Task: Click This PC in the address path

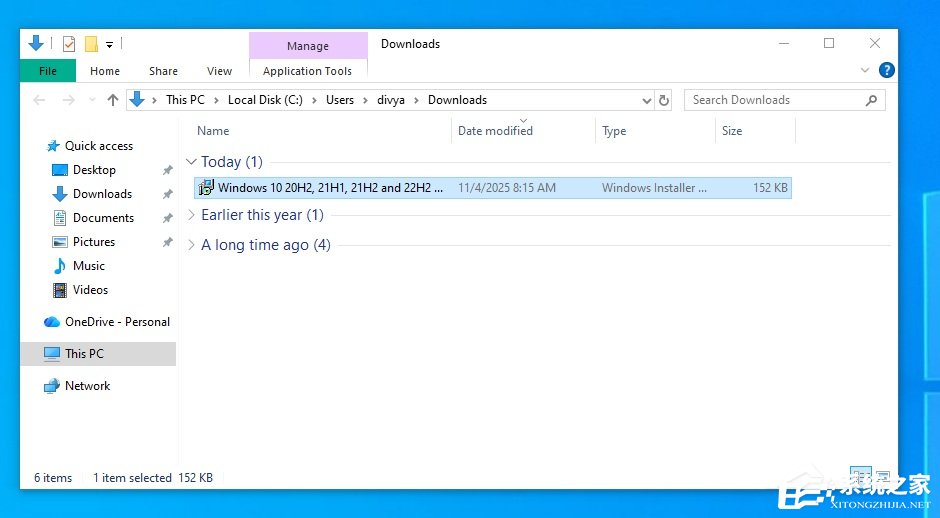Action: pos(185,100)
